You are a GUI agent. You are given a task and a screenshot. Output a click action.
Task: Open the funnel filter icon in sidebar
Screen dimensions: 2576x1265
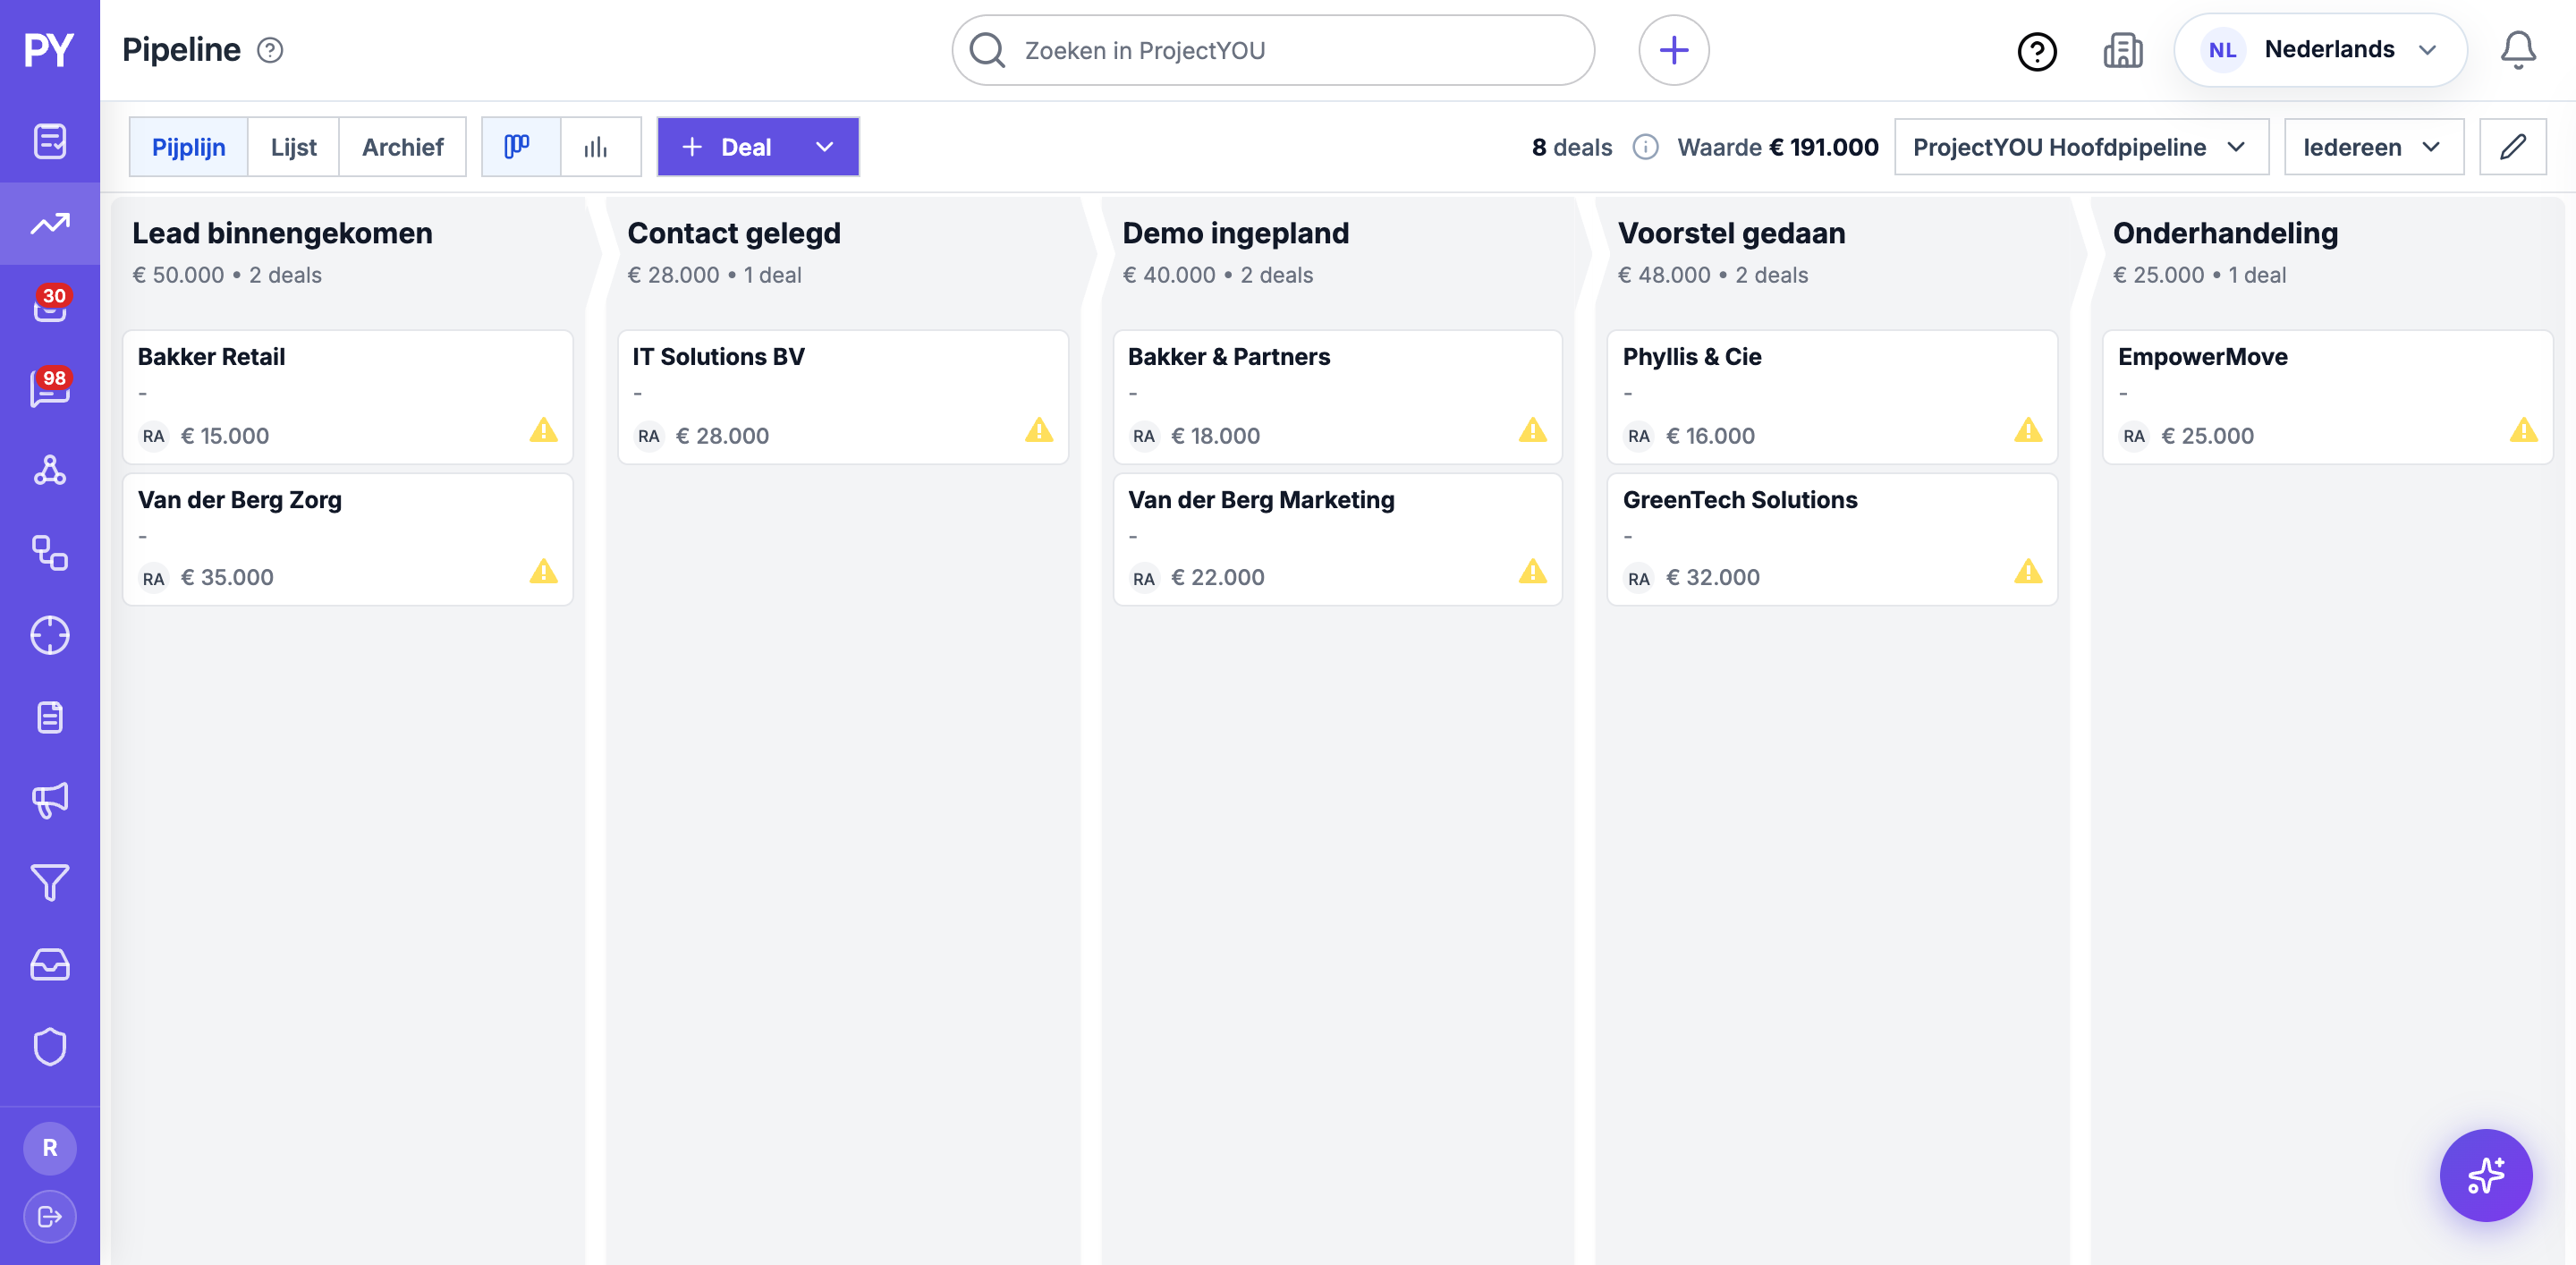tap(49, 882)
